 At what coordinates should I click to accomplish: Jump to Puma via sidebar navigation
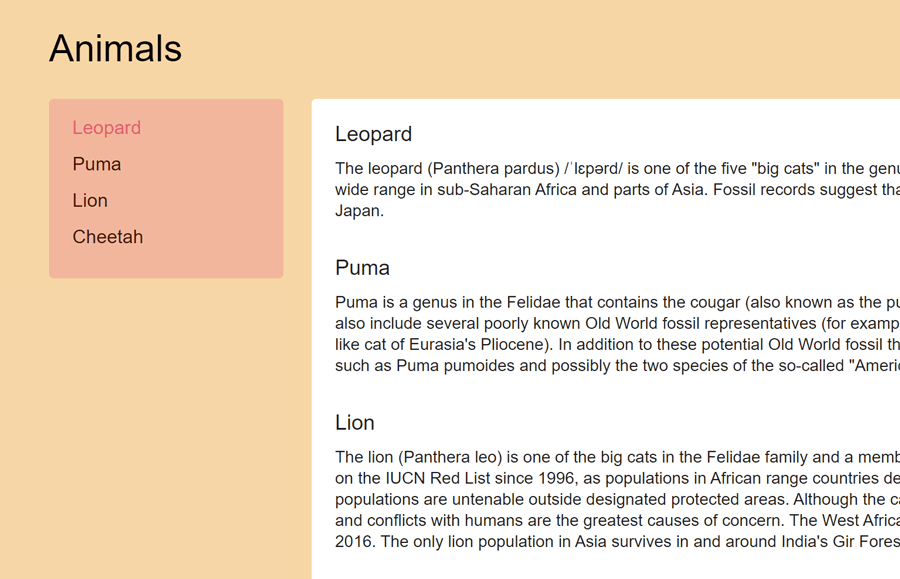[96, 164]
